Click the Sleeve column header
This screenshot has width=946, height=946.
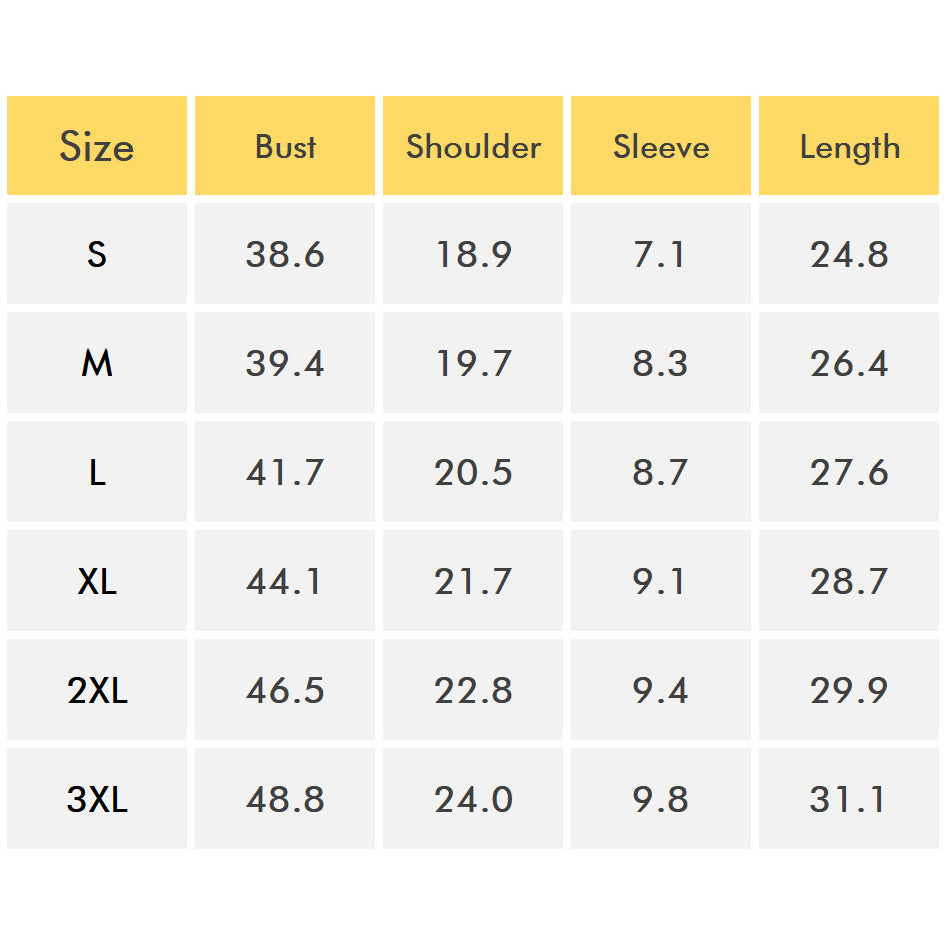pyautogui.click(x=661, y=146)
